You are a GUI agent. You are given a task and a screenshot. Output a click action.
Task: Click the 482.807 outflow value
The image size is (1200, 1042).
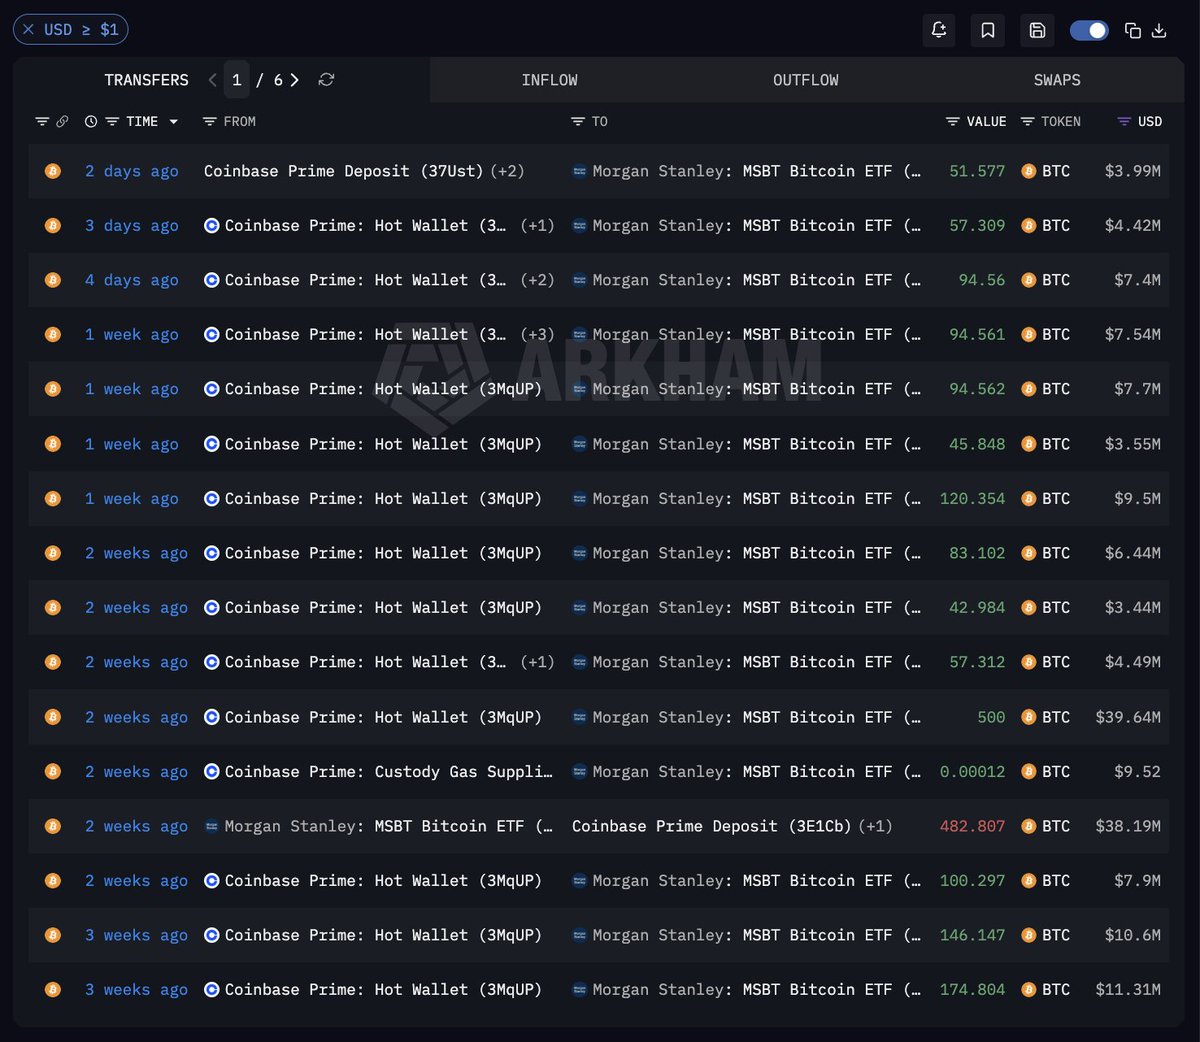[x=972, y=826]
